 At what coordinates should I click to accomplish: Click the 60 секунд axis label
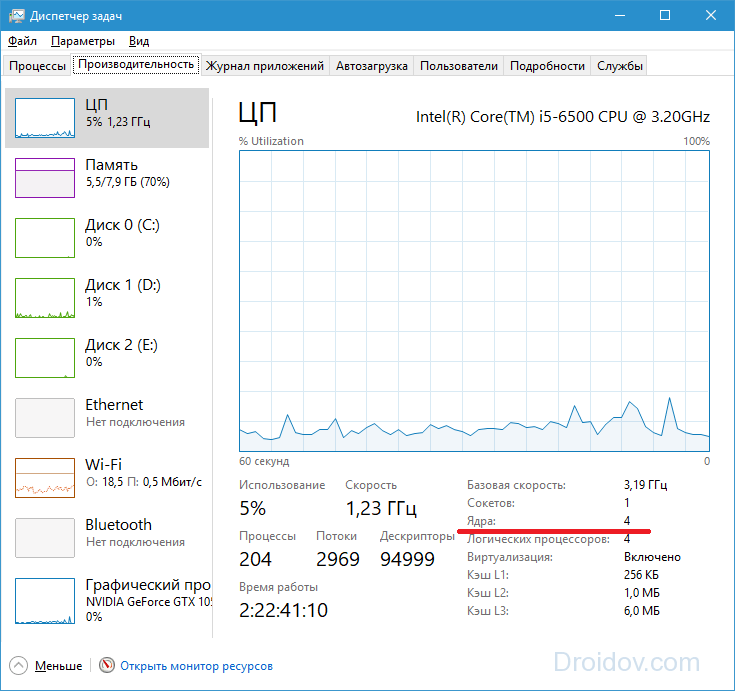264,461
